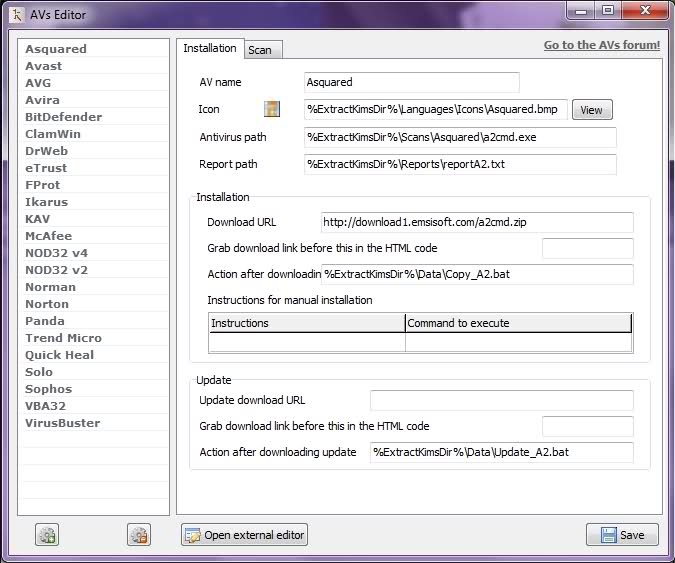Click the Report path field
This screenshot has width=675, height=563.
[x=460, y=164]
